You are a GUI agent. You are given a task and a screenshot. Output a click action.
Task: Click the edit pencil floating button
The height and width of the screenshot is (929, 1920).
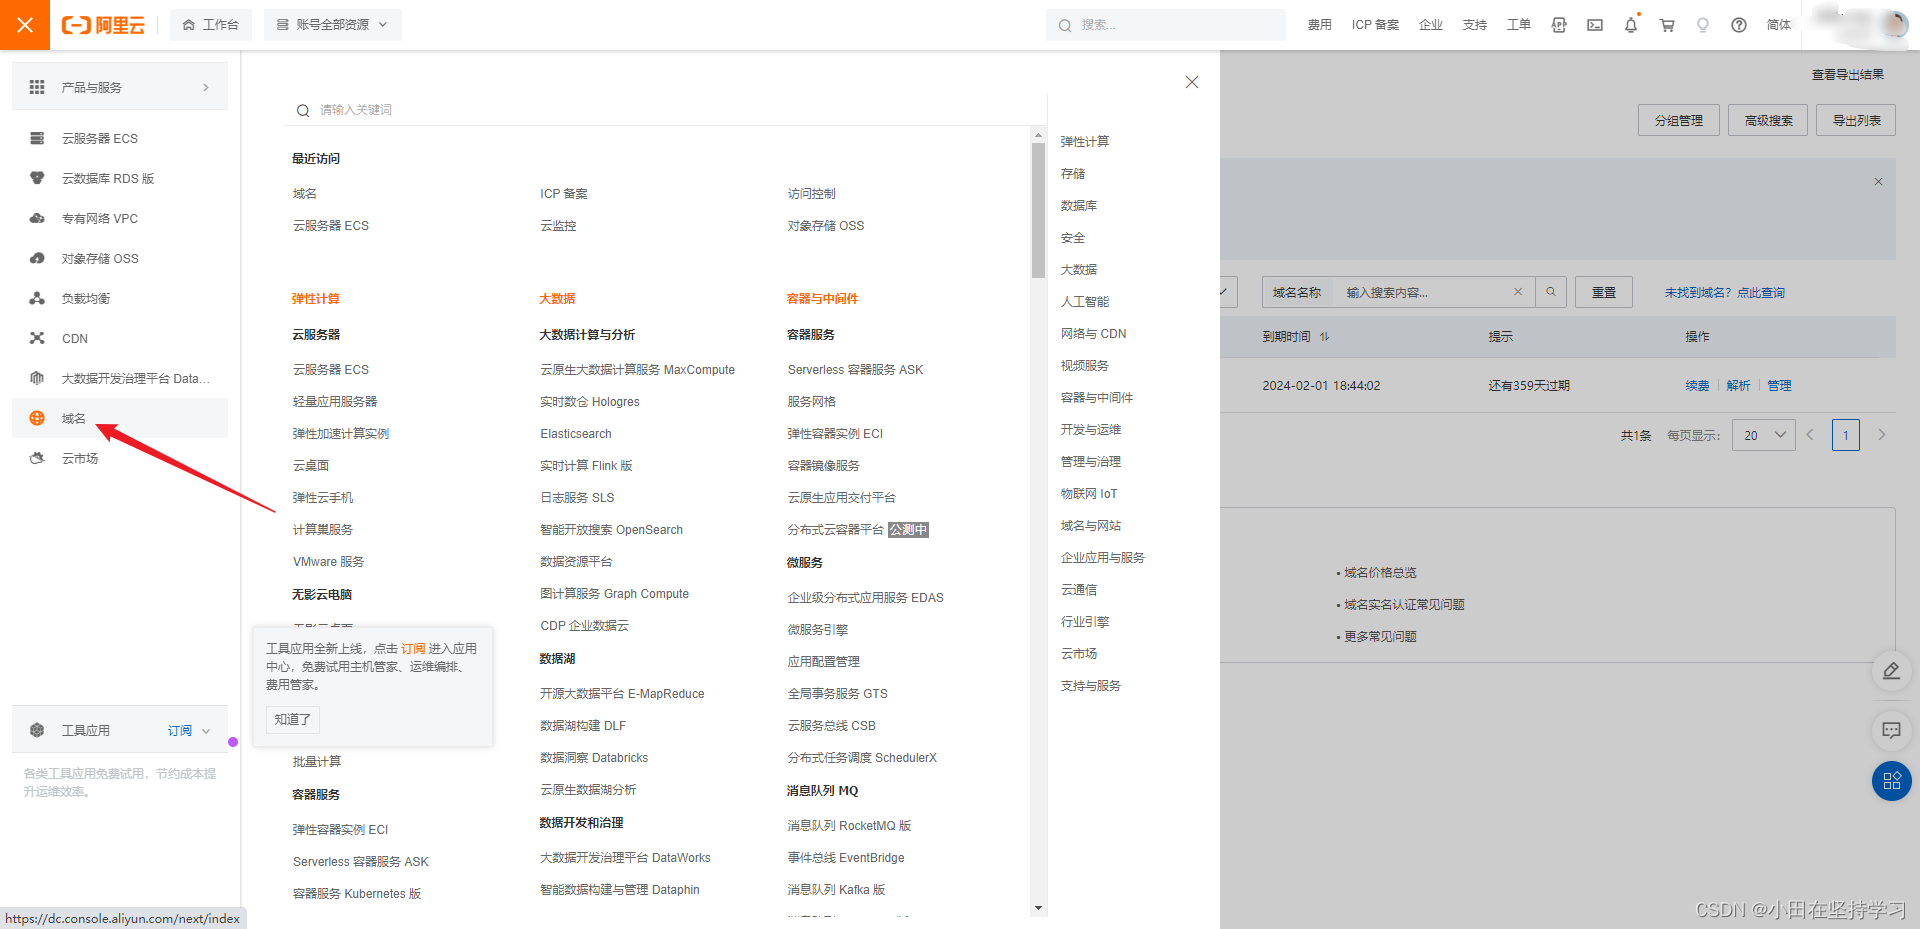[x=1891, y=671]
